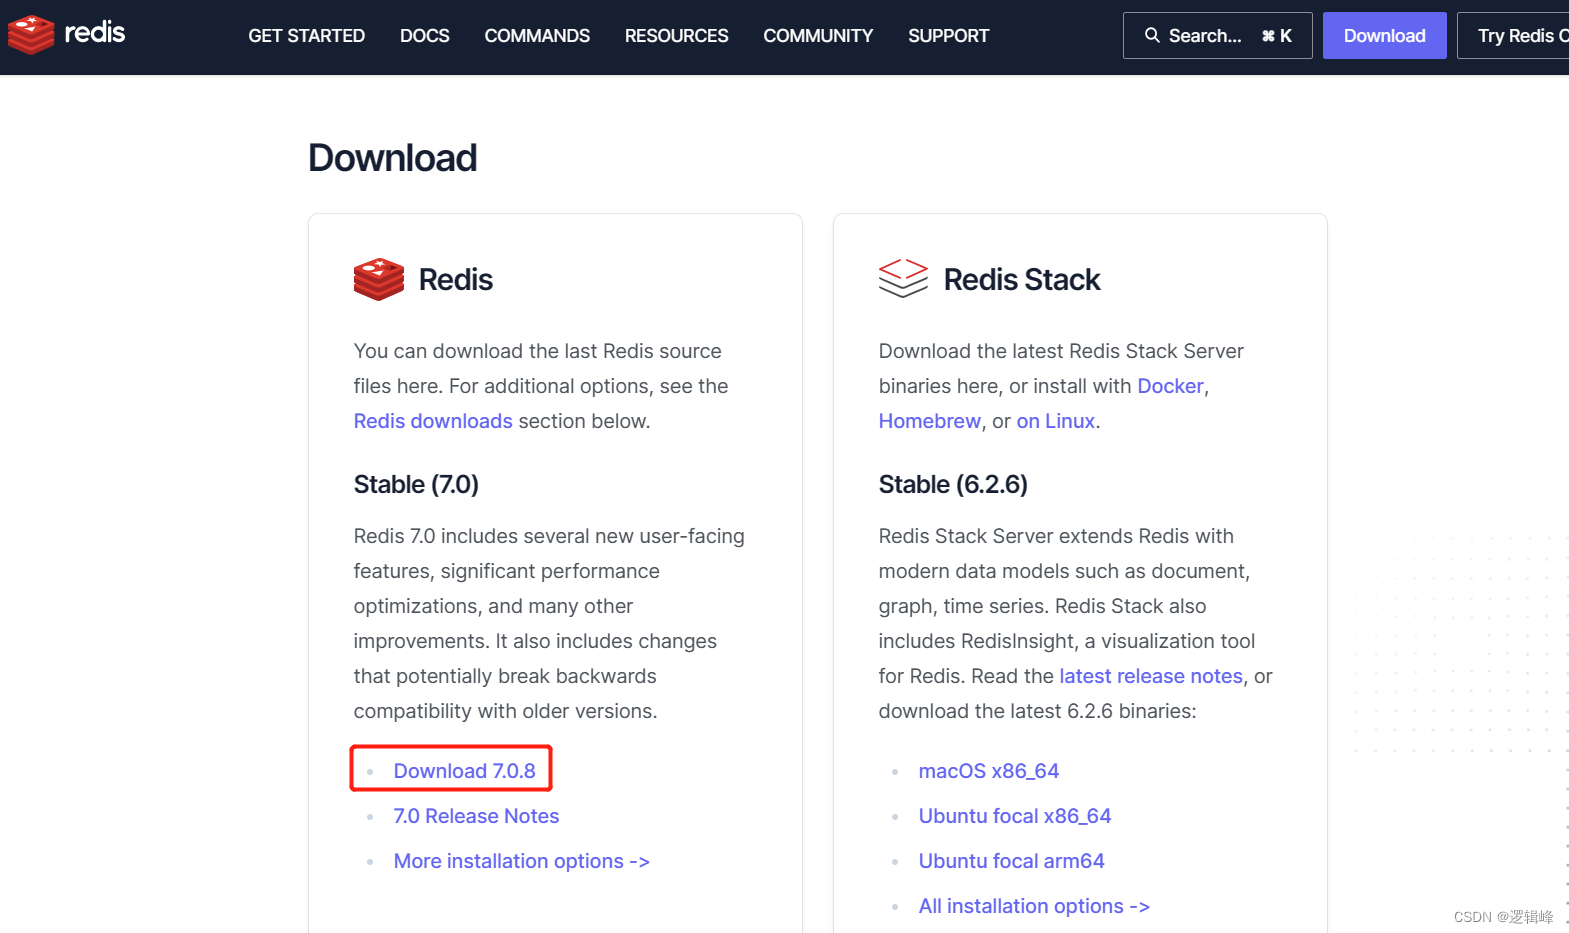Open the COMMUNITY menu
Viewport: 1569px width, 933px height.
point(818,36)
